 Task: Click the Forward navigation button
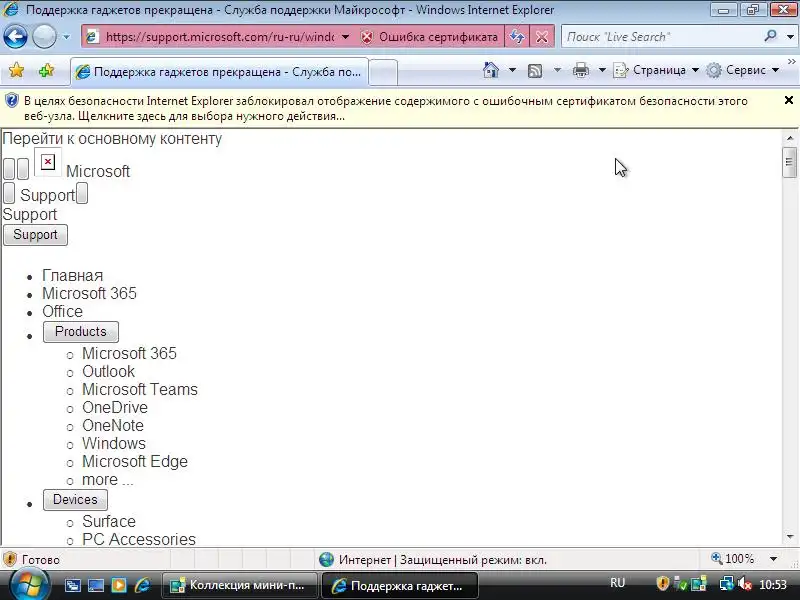tap(44, 37)
